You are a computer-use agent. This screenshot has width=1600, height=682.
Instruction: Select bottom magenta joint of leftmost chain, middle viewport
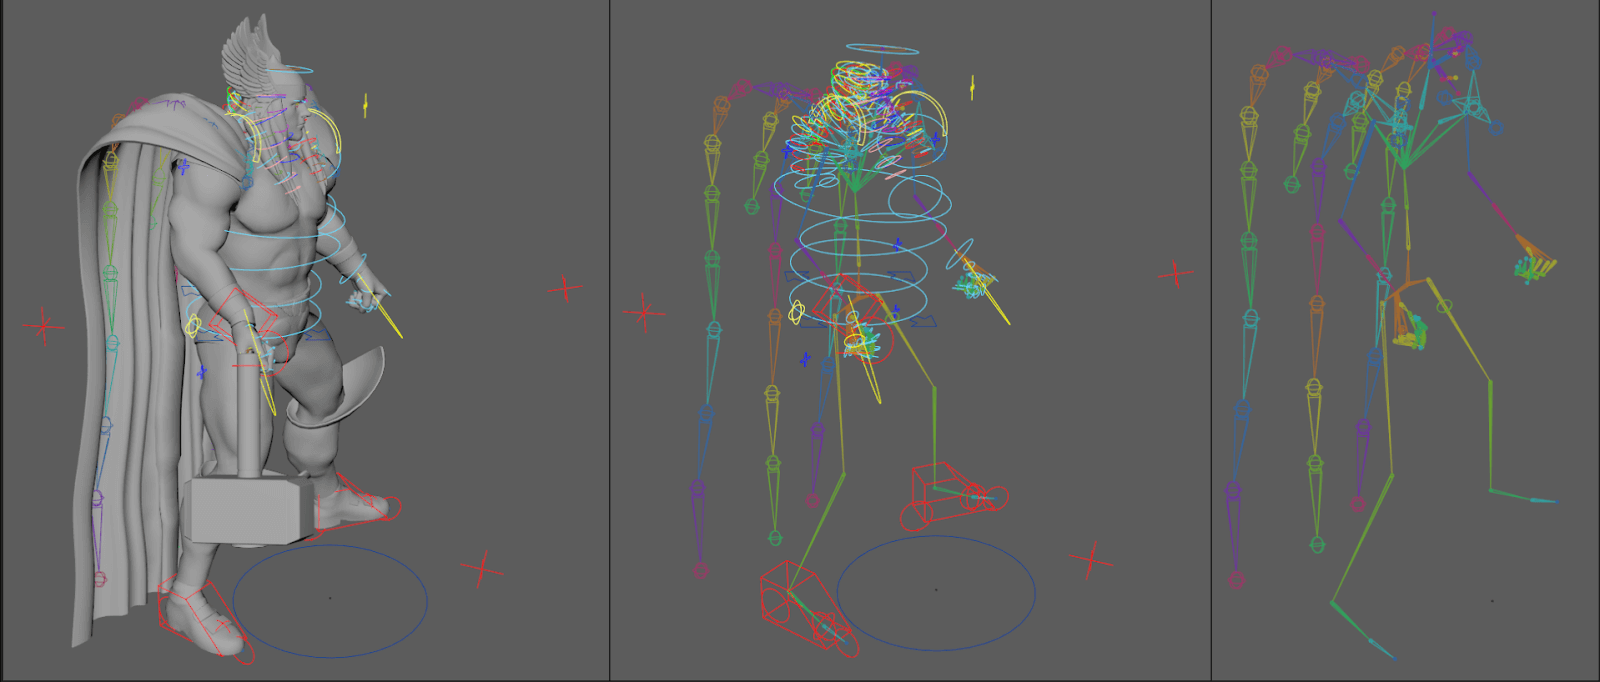pyautogui.click(x=700, y=571)
